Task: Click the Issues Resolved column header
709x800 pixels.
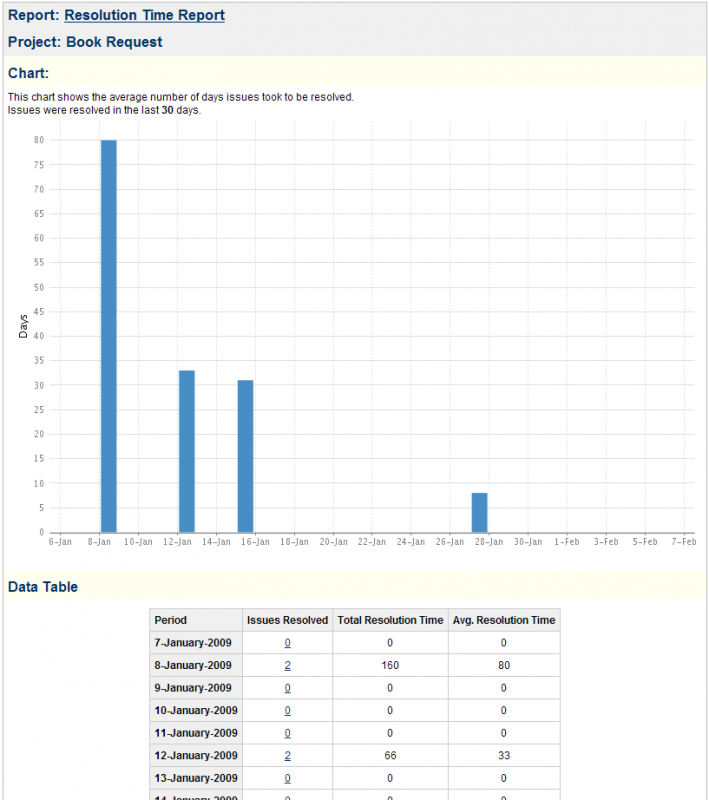Action: 287,620
